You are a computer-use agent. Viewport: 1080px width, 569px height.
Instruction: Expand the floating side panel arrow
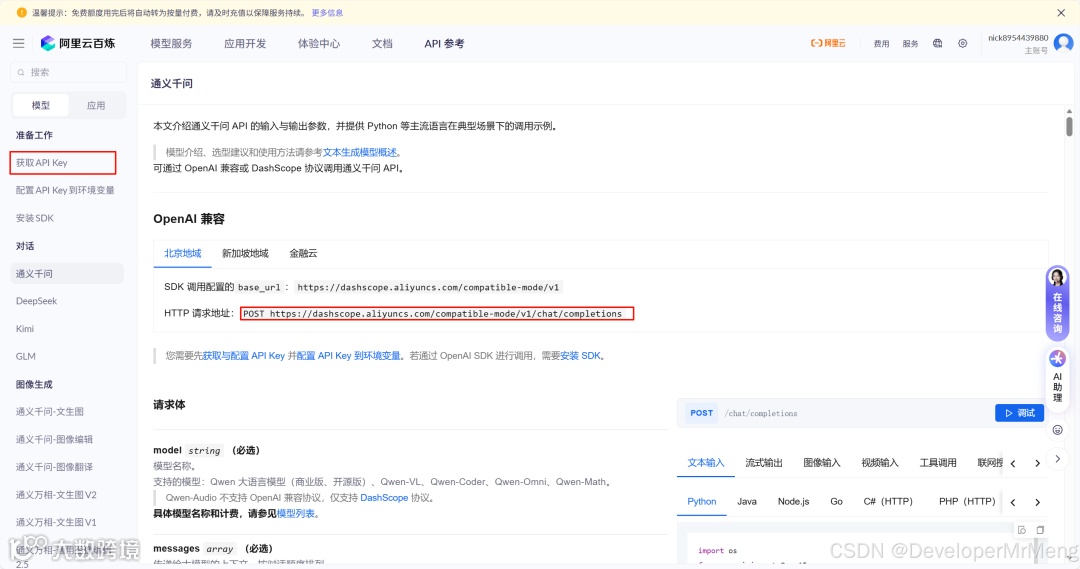(x=1057, y=459)
